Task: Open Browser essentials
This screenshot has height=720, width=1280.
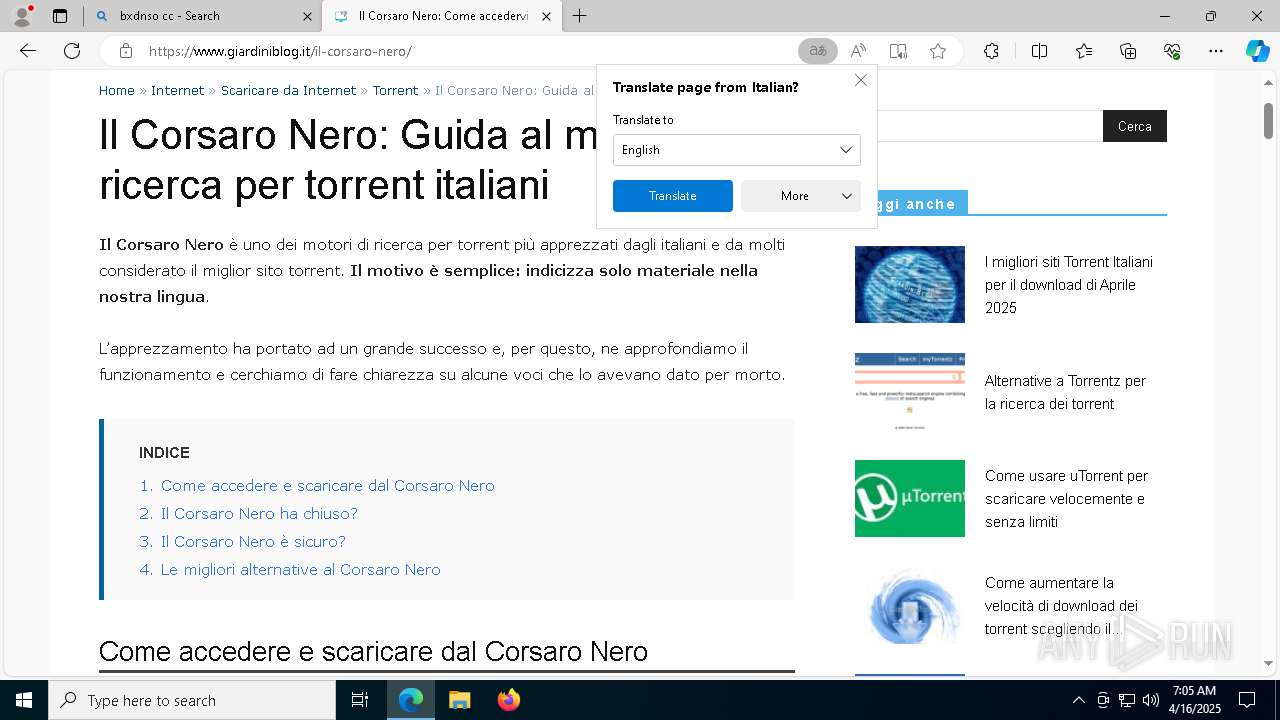Action: 1172,51
